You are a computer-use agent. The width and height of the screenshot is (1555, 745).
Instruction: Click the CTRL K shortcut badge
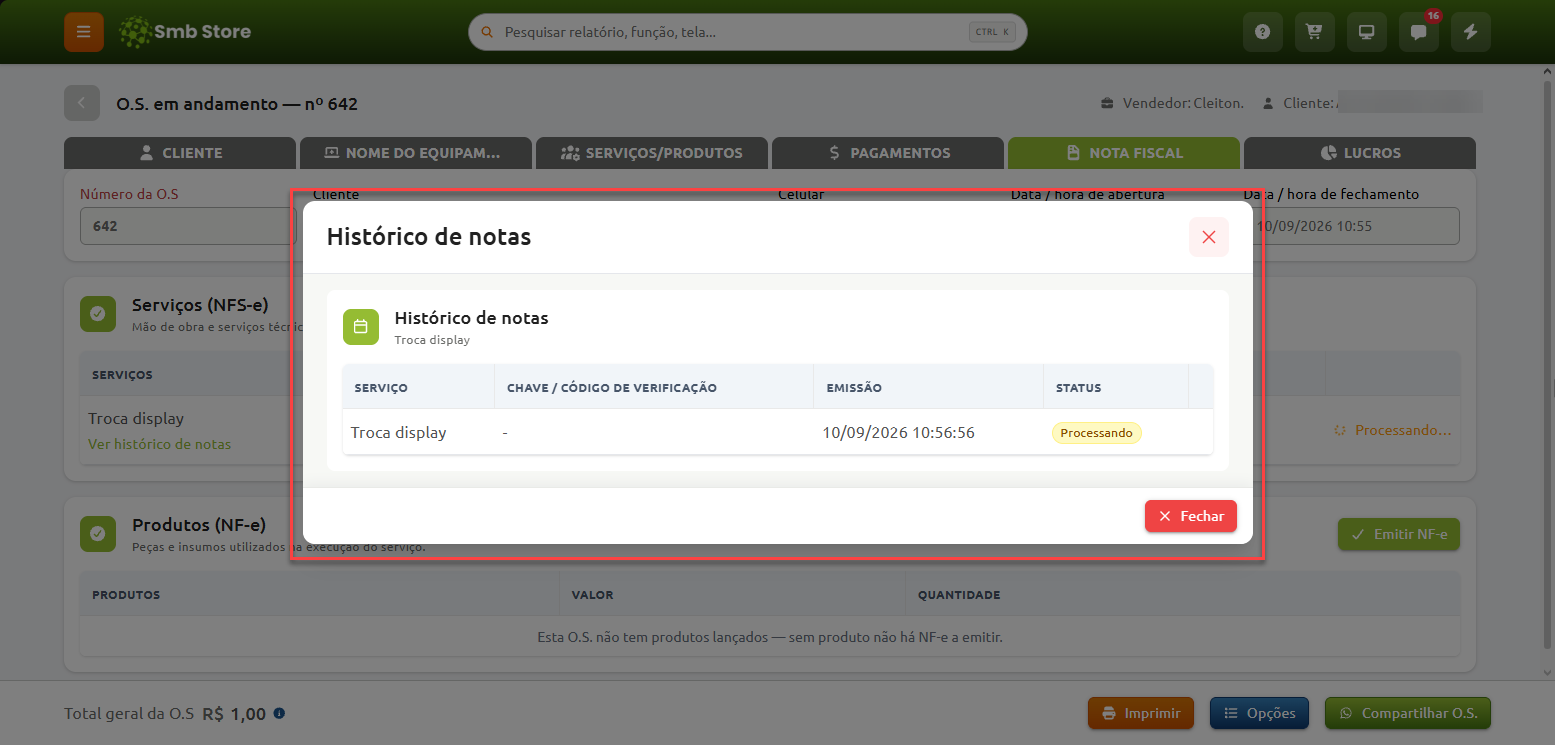992,32
